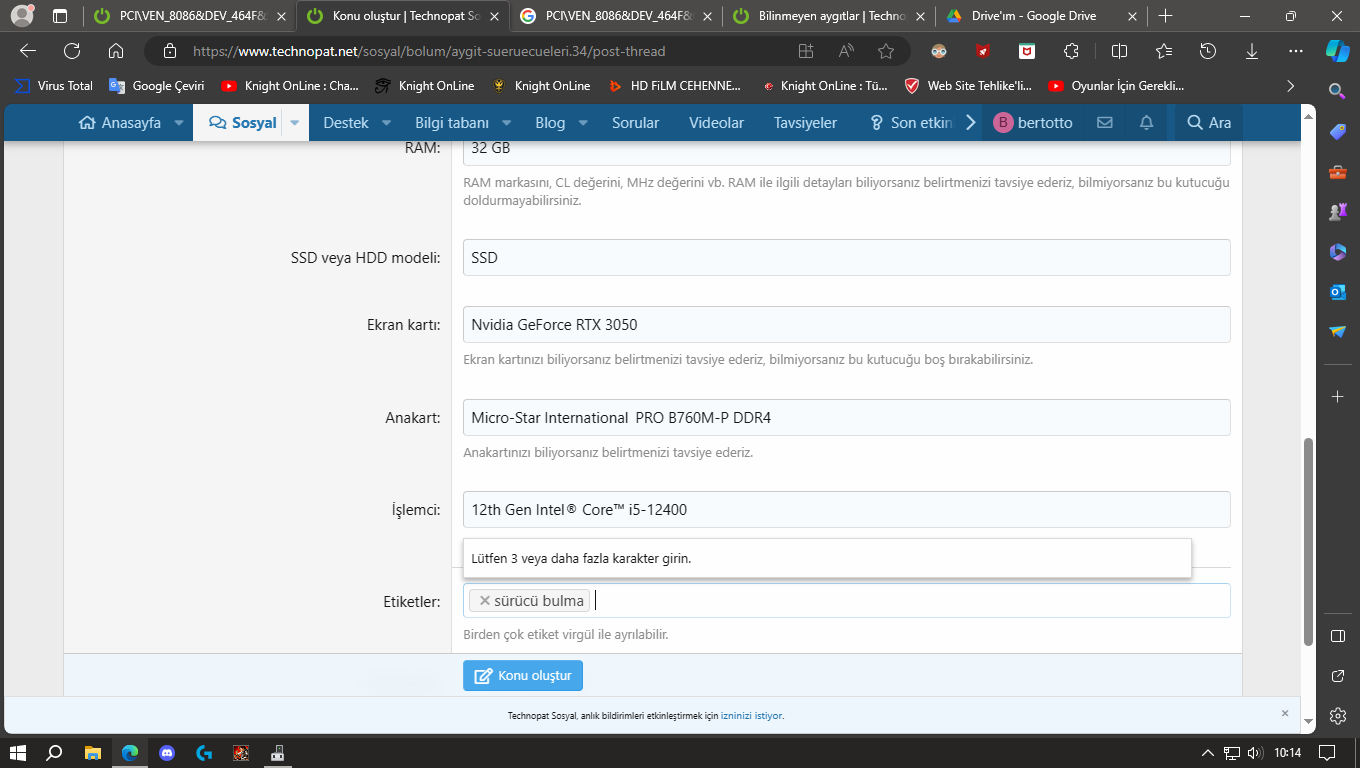The height and width of the screenshot is (768, 1360).
Task: Toggle split screen icon in toolbar
Action: [x=1120, y=51]
